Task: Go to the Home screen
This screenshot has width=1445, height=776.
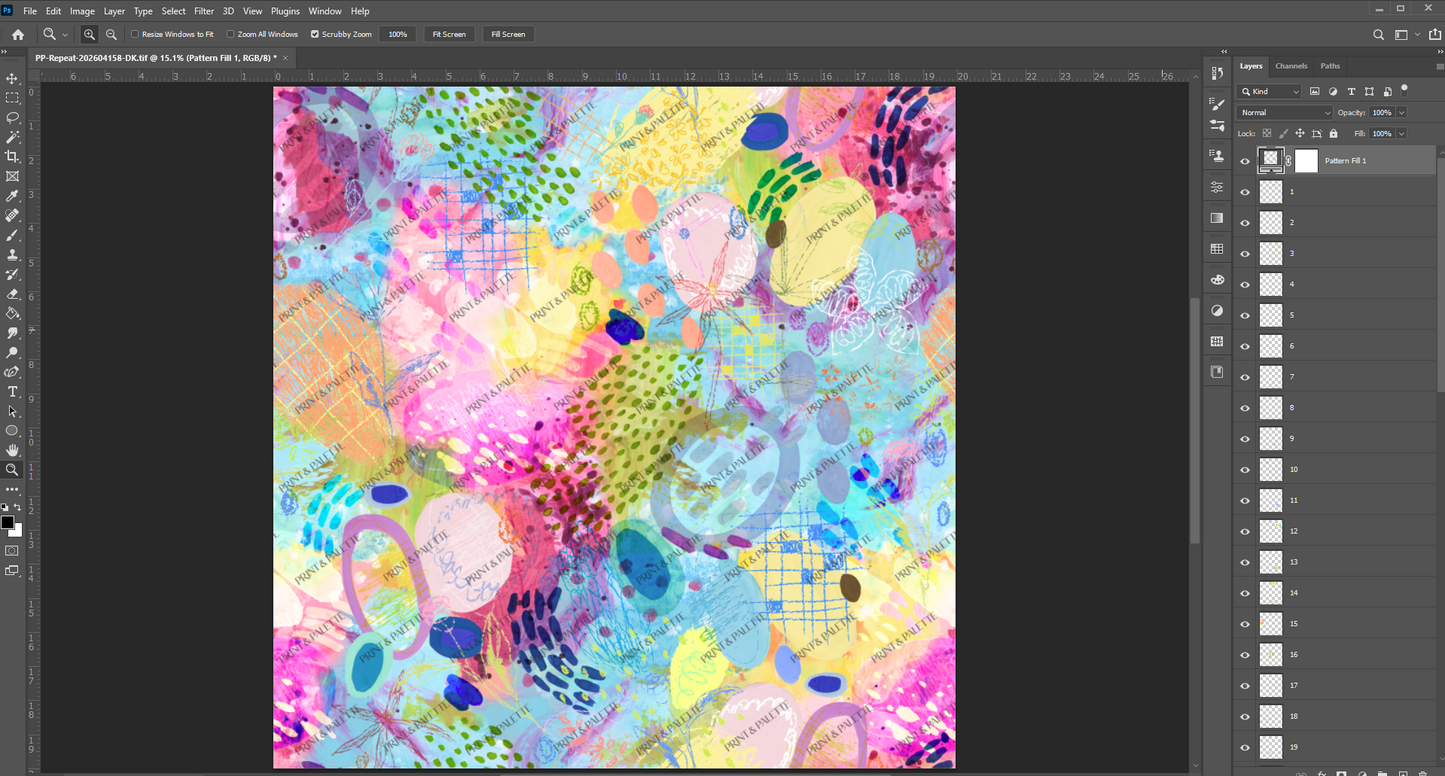Action: coord(17,34)
